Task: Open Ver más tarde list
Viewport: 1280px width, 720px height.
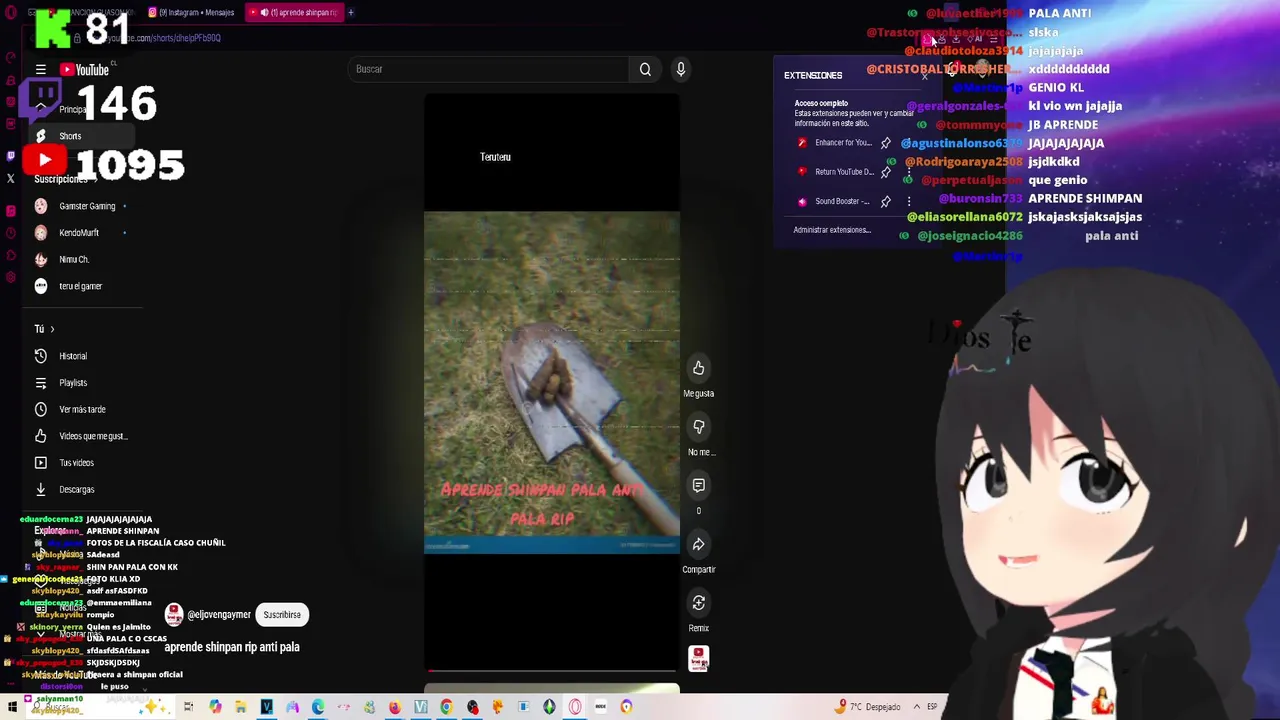Action: tap(80, 409)
